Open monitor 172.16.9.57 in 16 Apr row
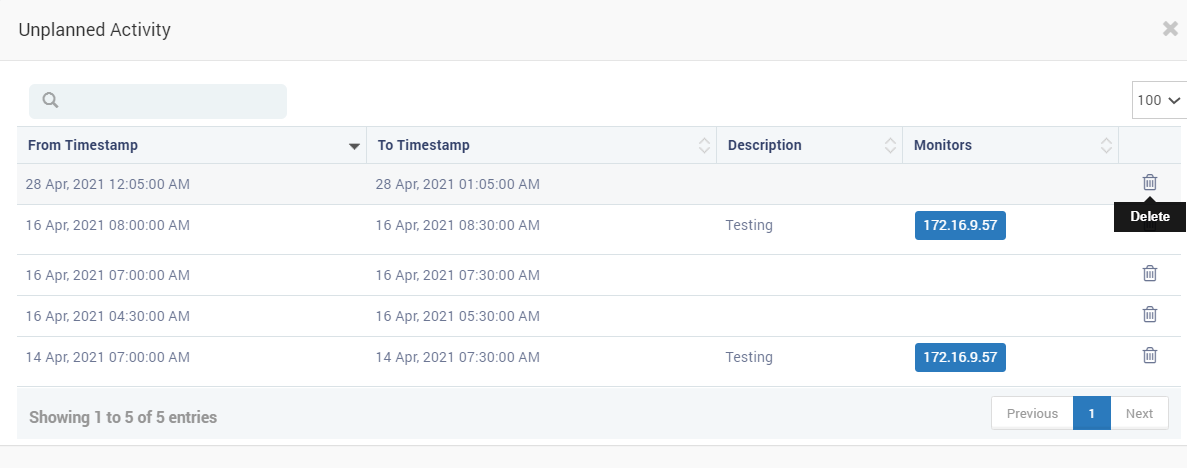 pyautogui.click(x=960, y=226)
